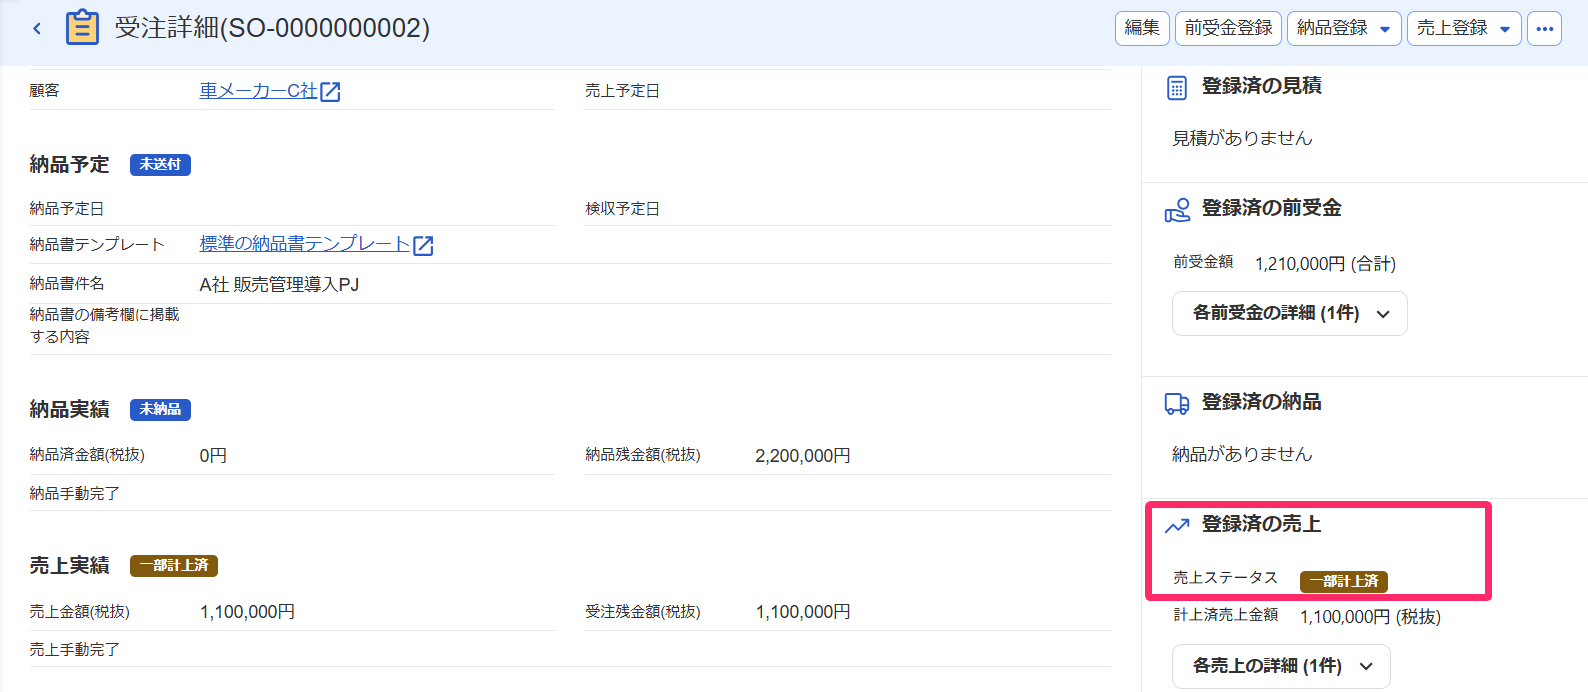Click the 見積がありません message

pyautogui.click(x=1242, y=138)
